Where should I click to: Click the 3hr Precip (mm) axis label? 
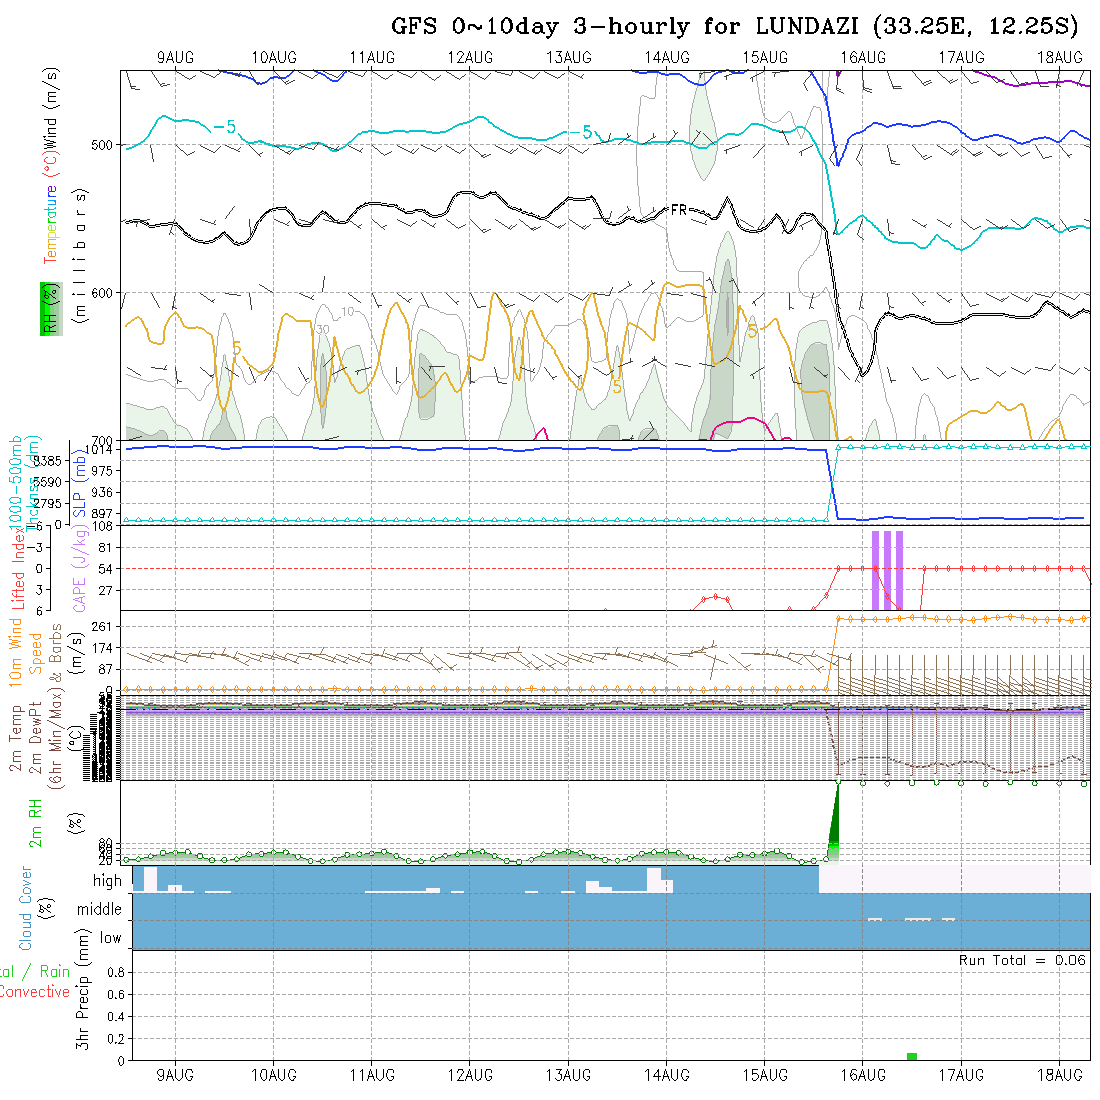83,989
